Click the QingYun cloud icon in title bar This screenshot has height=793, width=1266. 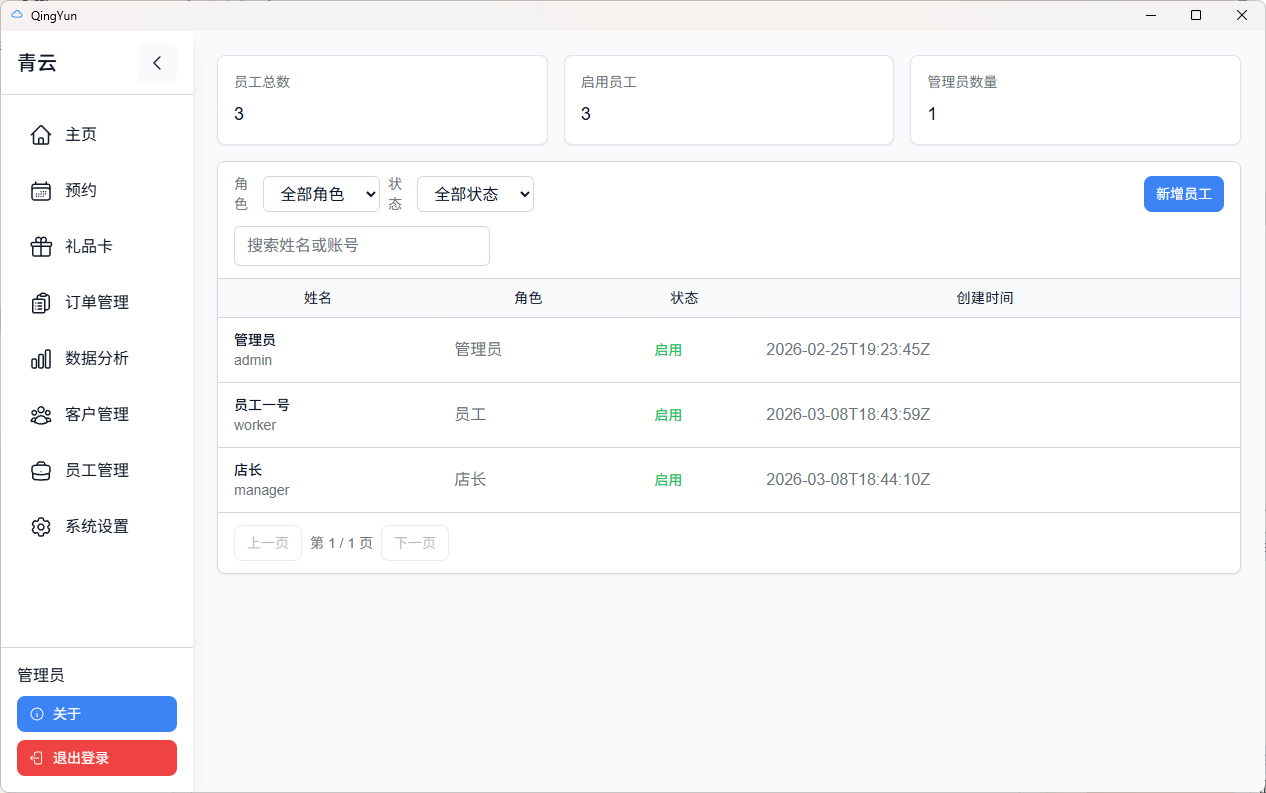click(16, 15)
